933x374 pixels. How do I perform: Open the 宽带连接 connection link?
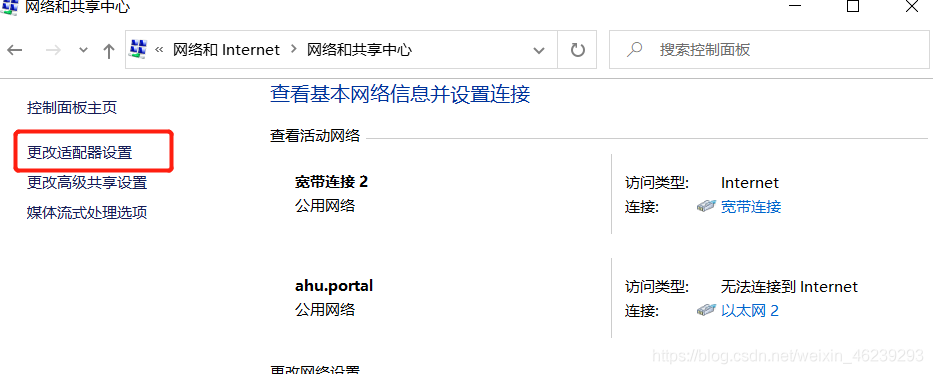[751, 207]
